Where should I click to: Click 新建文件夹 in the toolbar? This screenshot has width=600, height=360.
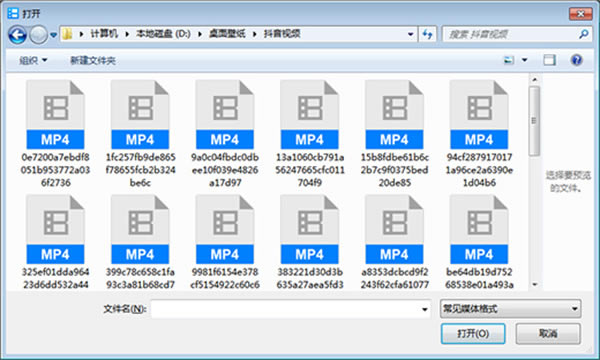coord(93,60)
